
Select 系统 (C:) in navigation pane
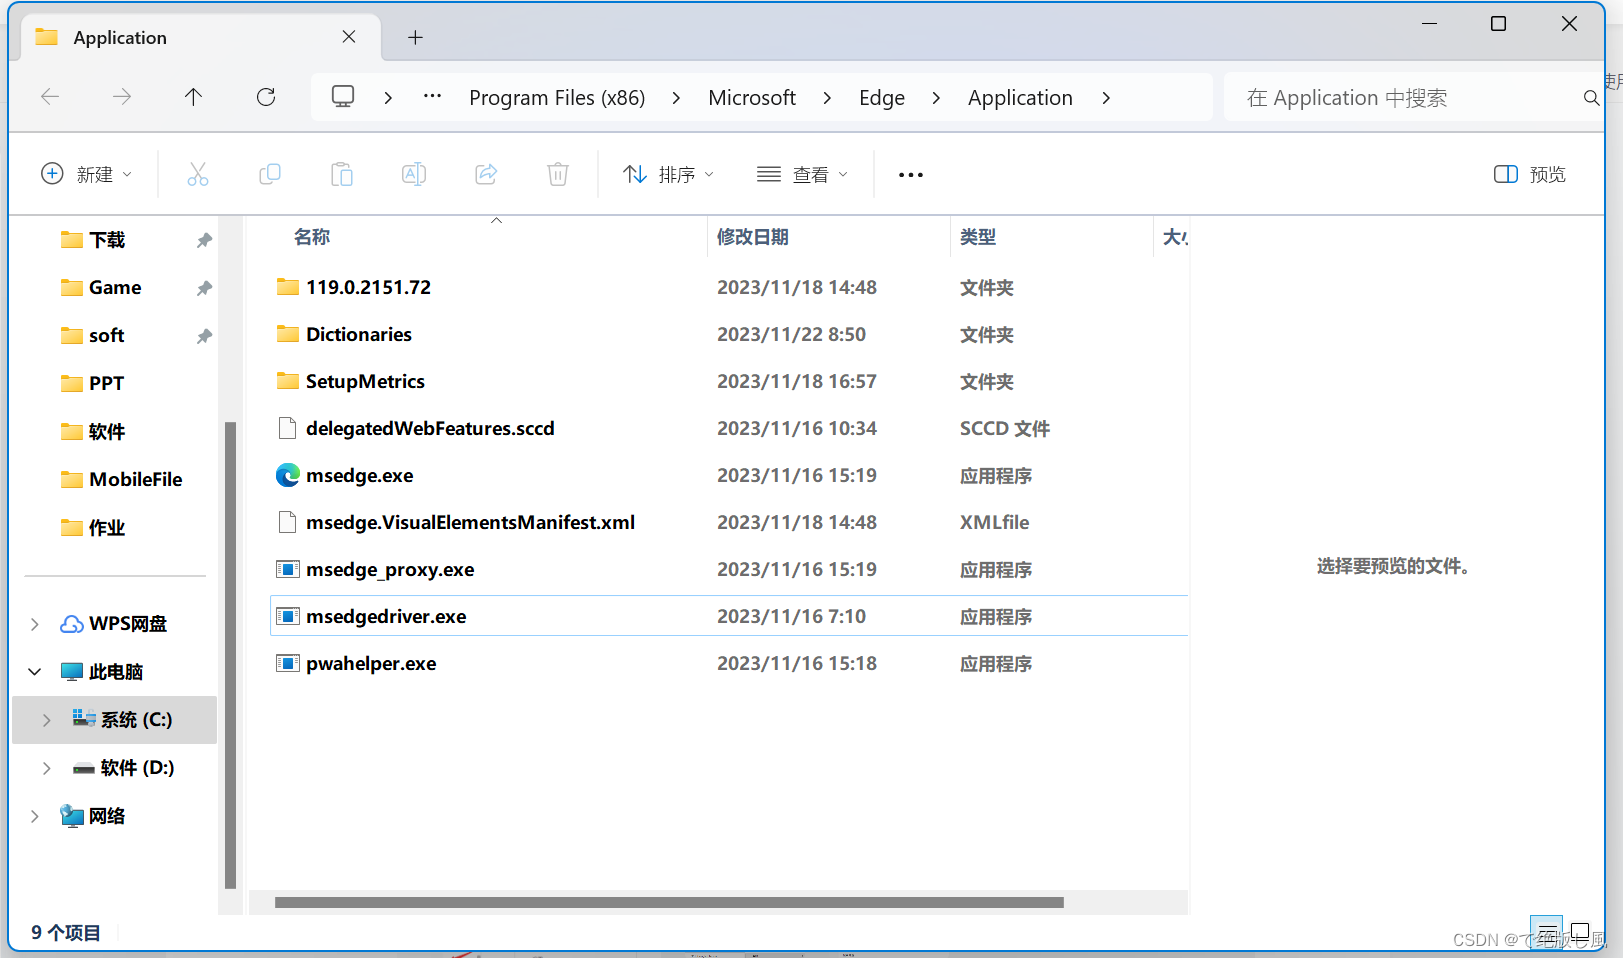point(114,720)
